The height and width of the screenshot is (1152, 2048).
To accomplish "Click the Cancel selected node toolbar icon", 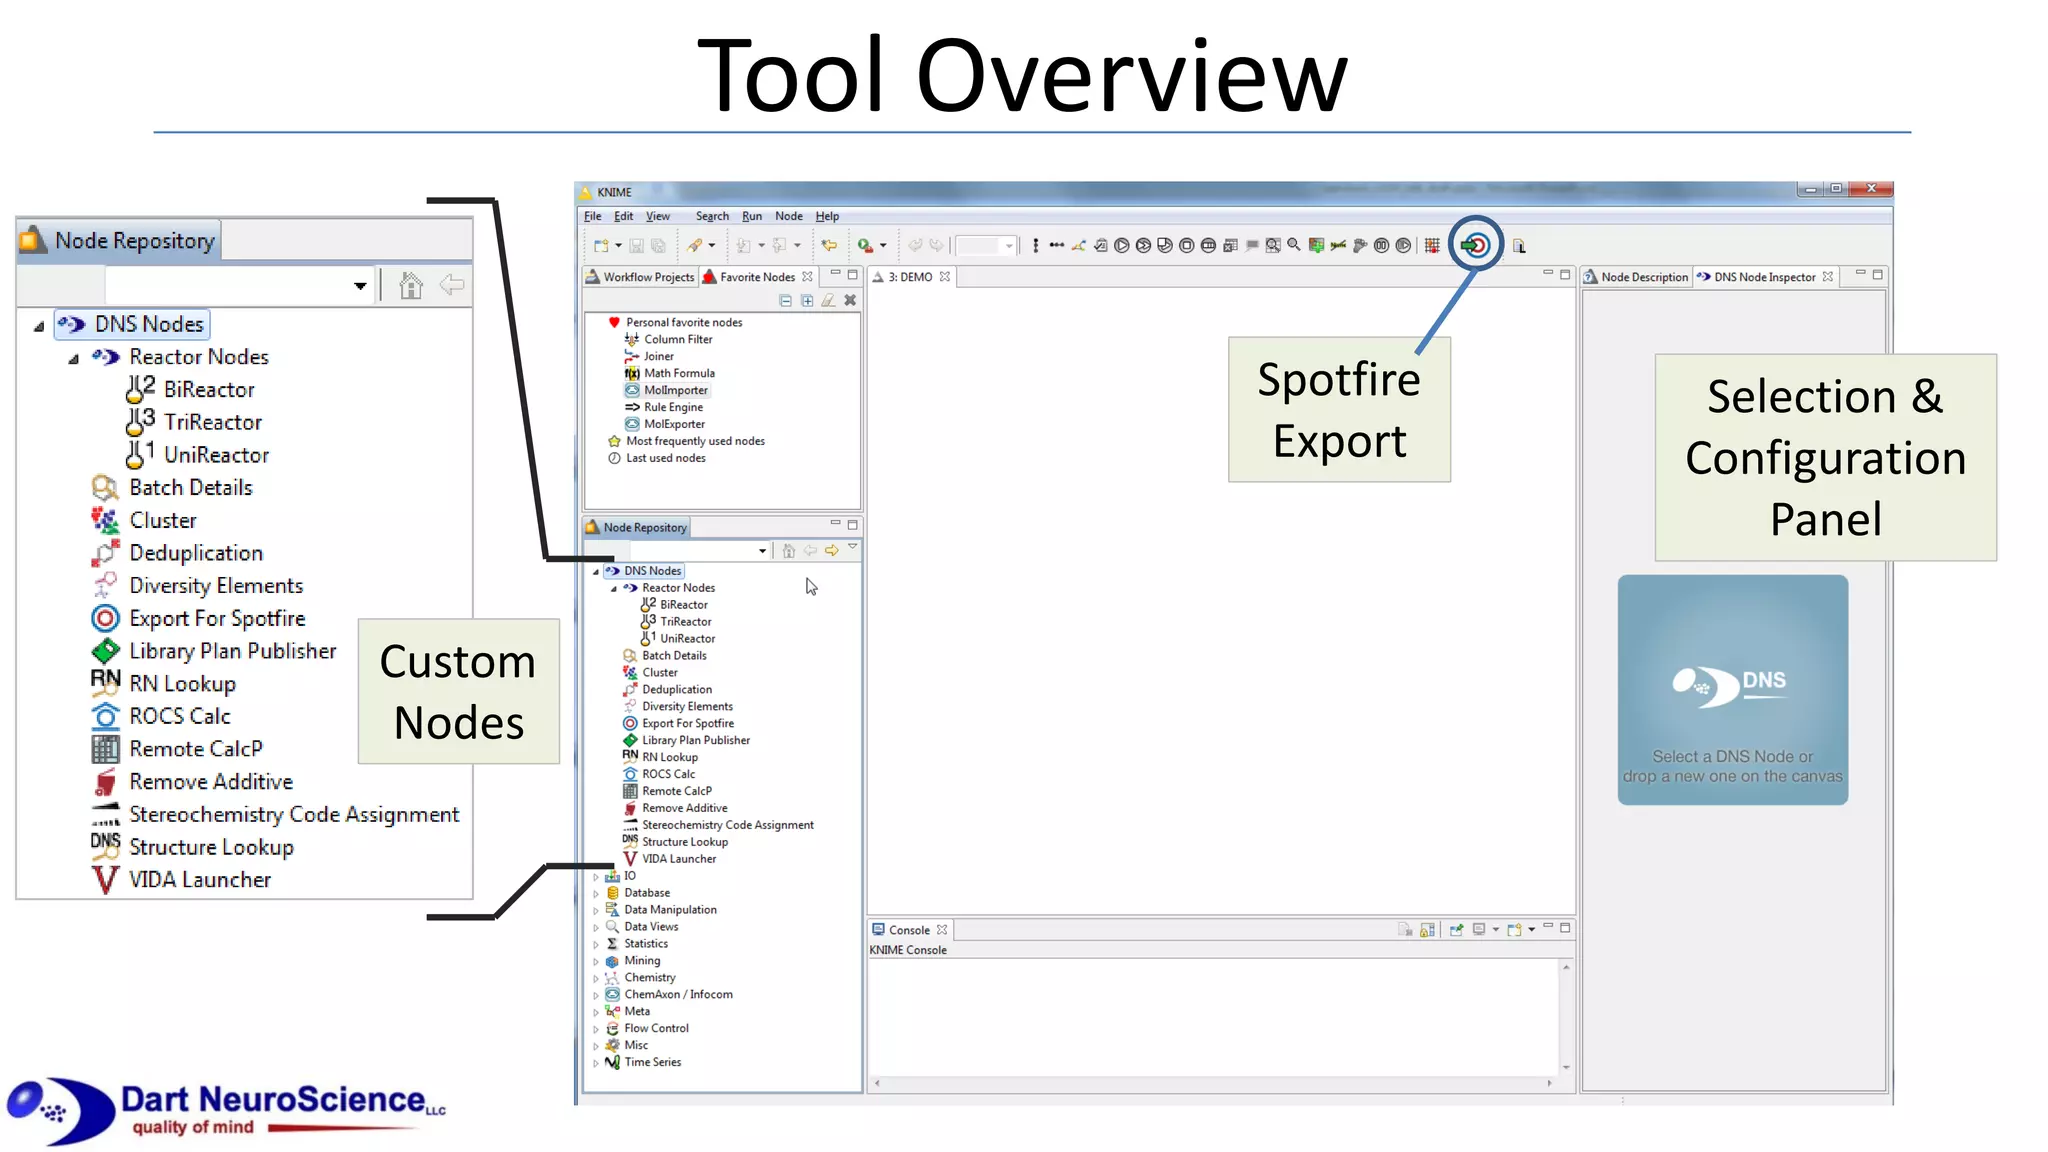I will coord(1187,246).
